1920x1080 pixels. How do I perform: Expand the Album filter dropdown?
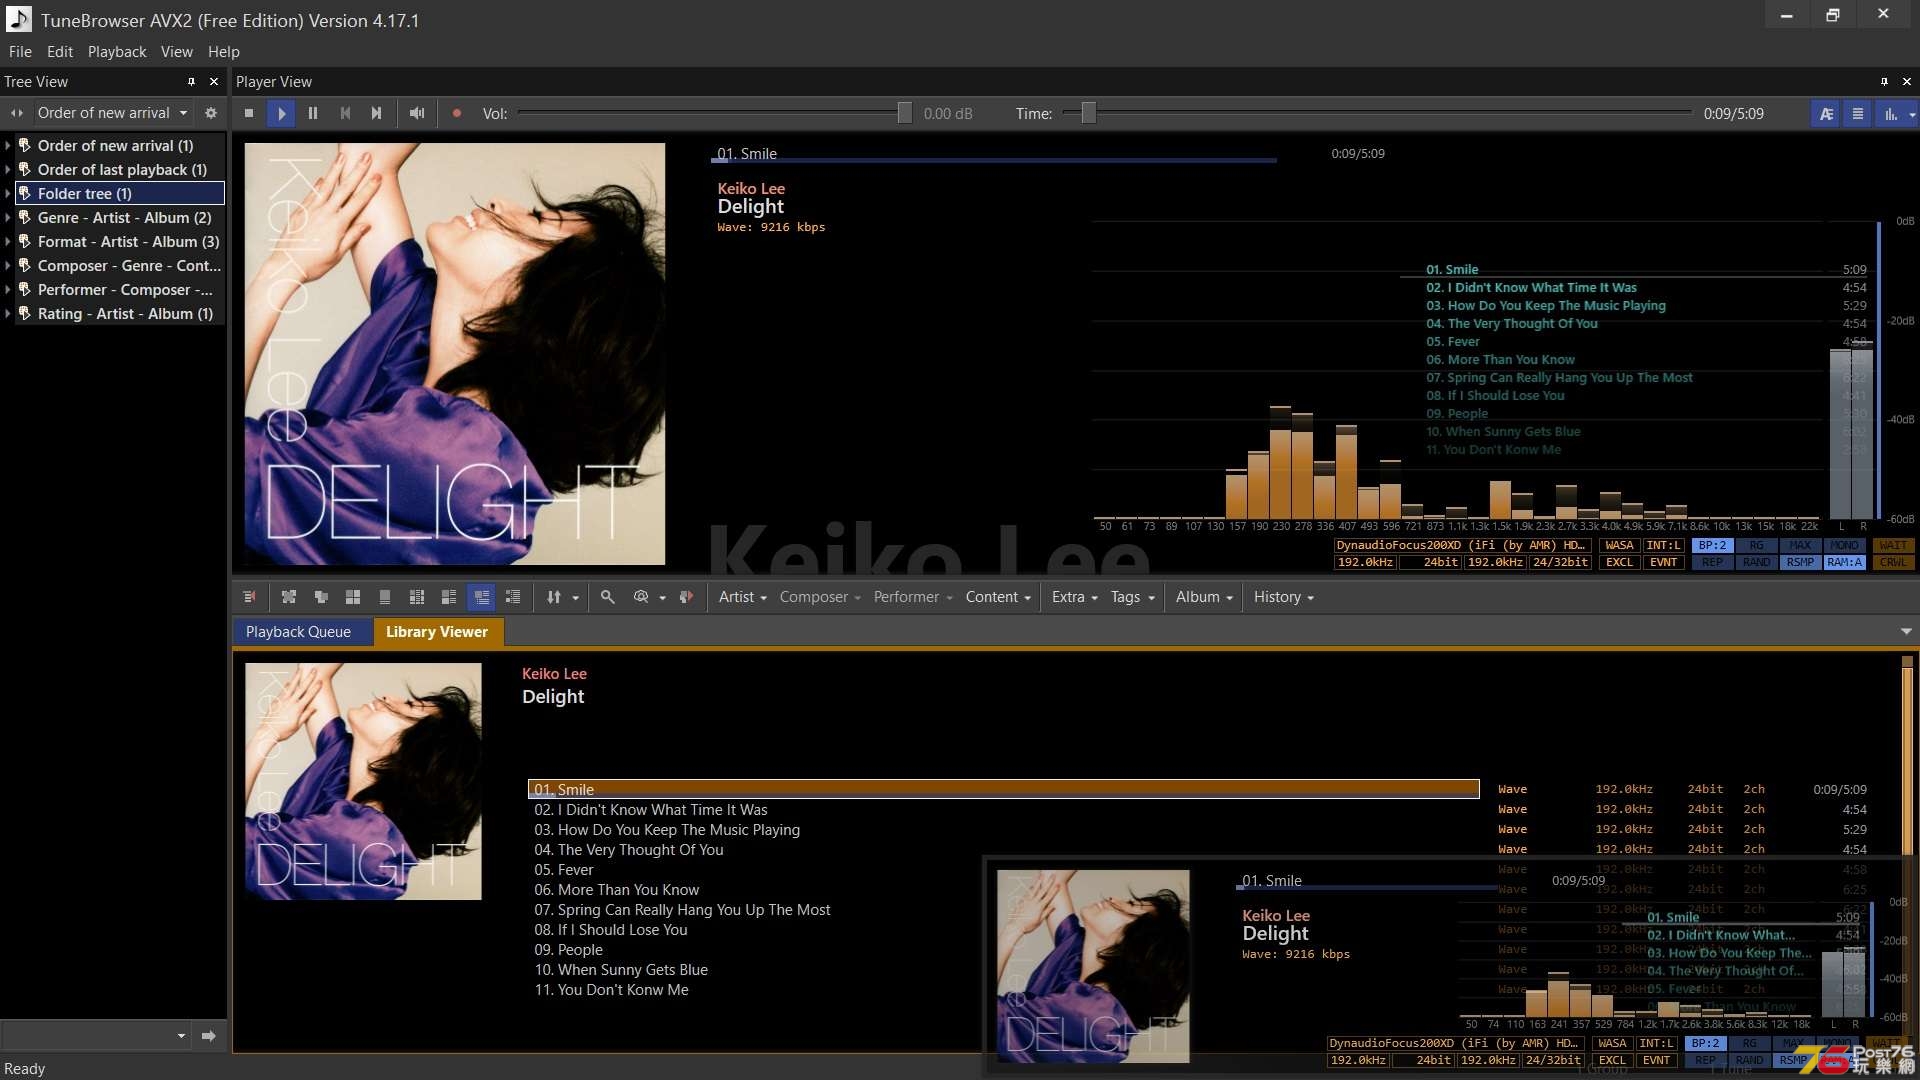click(x=1204, y=596)
